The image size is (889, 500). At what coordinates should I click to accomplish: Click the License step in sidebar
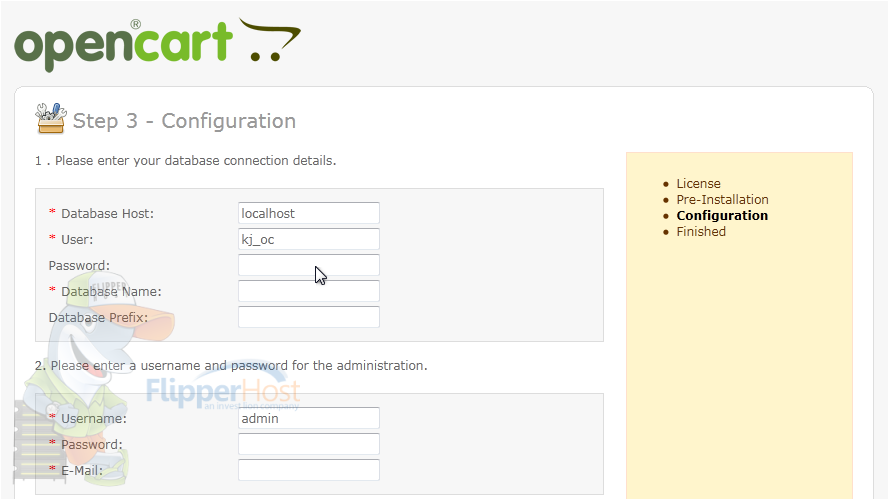point(698,184)
